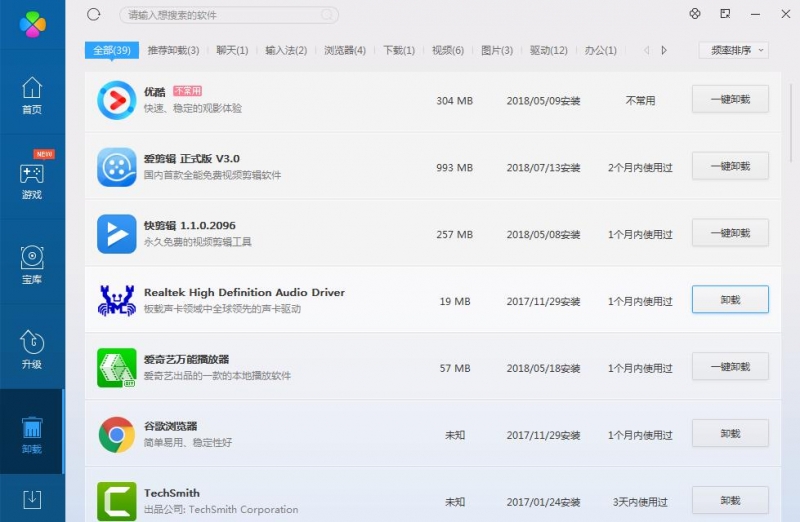Select the 浏览器(4) tab
The height and width of the screenshot is (522, 800).
[345, 50]
